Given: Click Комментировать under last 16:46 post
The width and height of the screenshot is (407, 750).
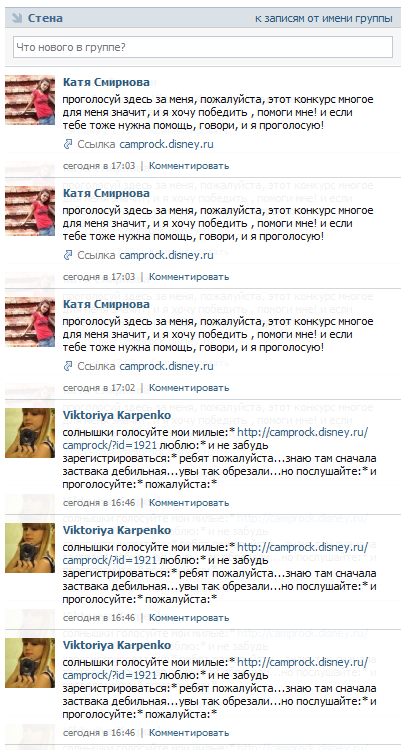Looking at the screenshot, I should (189, 733).
